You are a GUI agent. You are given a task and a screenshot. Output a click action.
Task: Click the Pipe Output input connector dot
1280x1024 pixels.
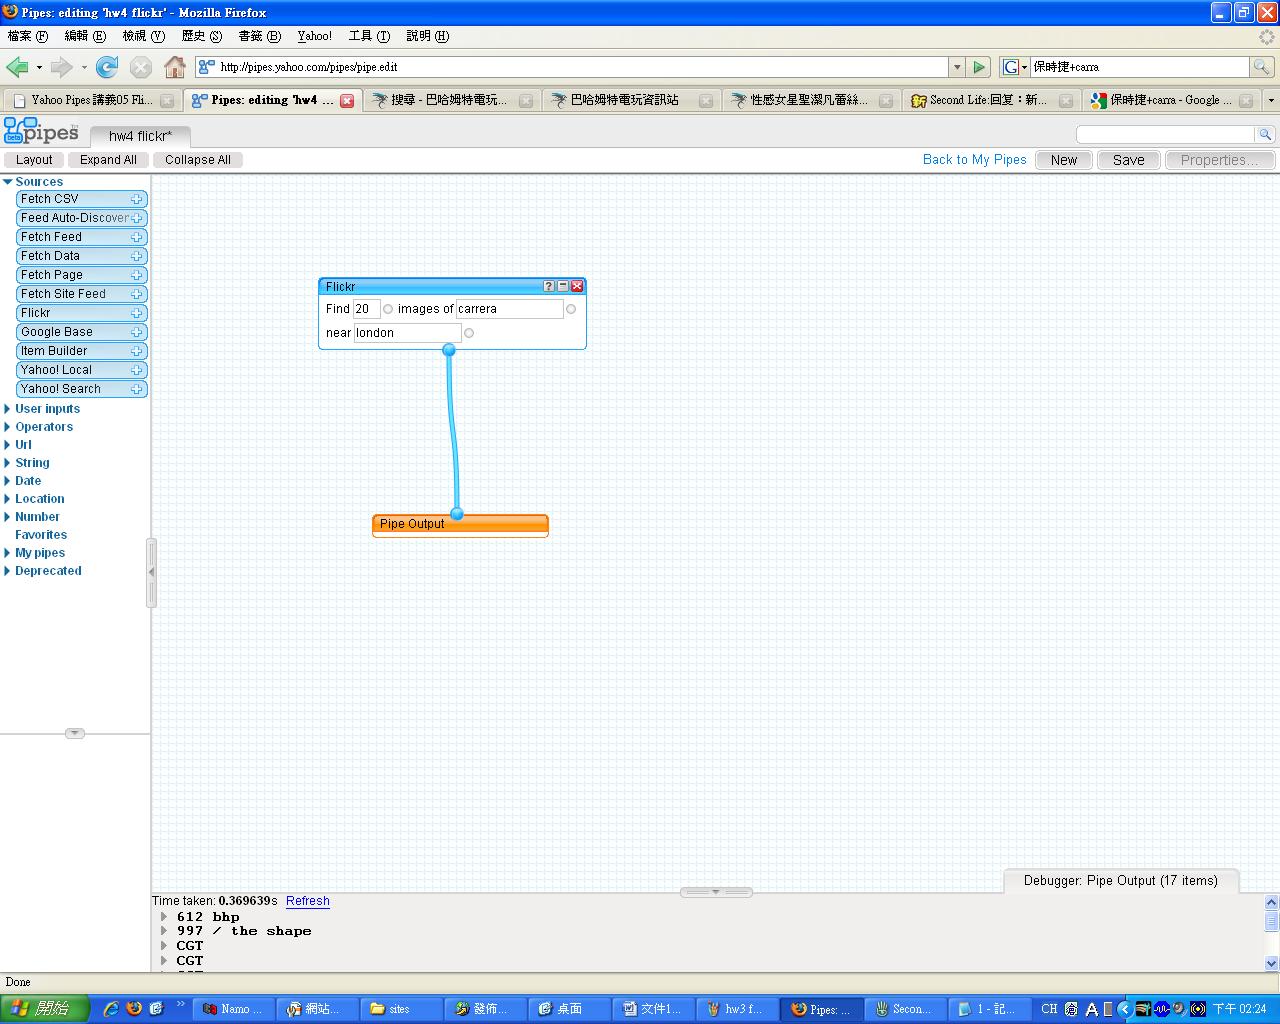coord(457,514)
